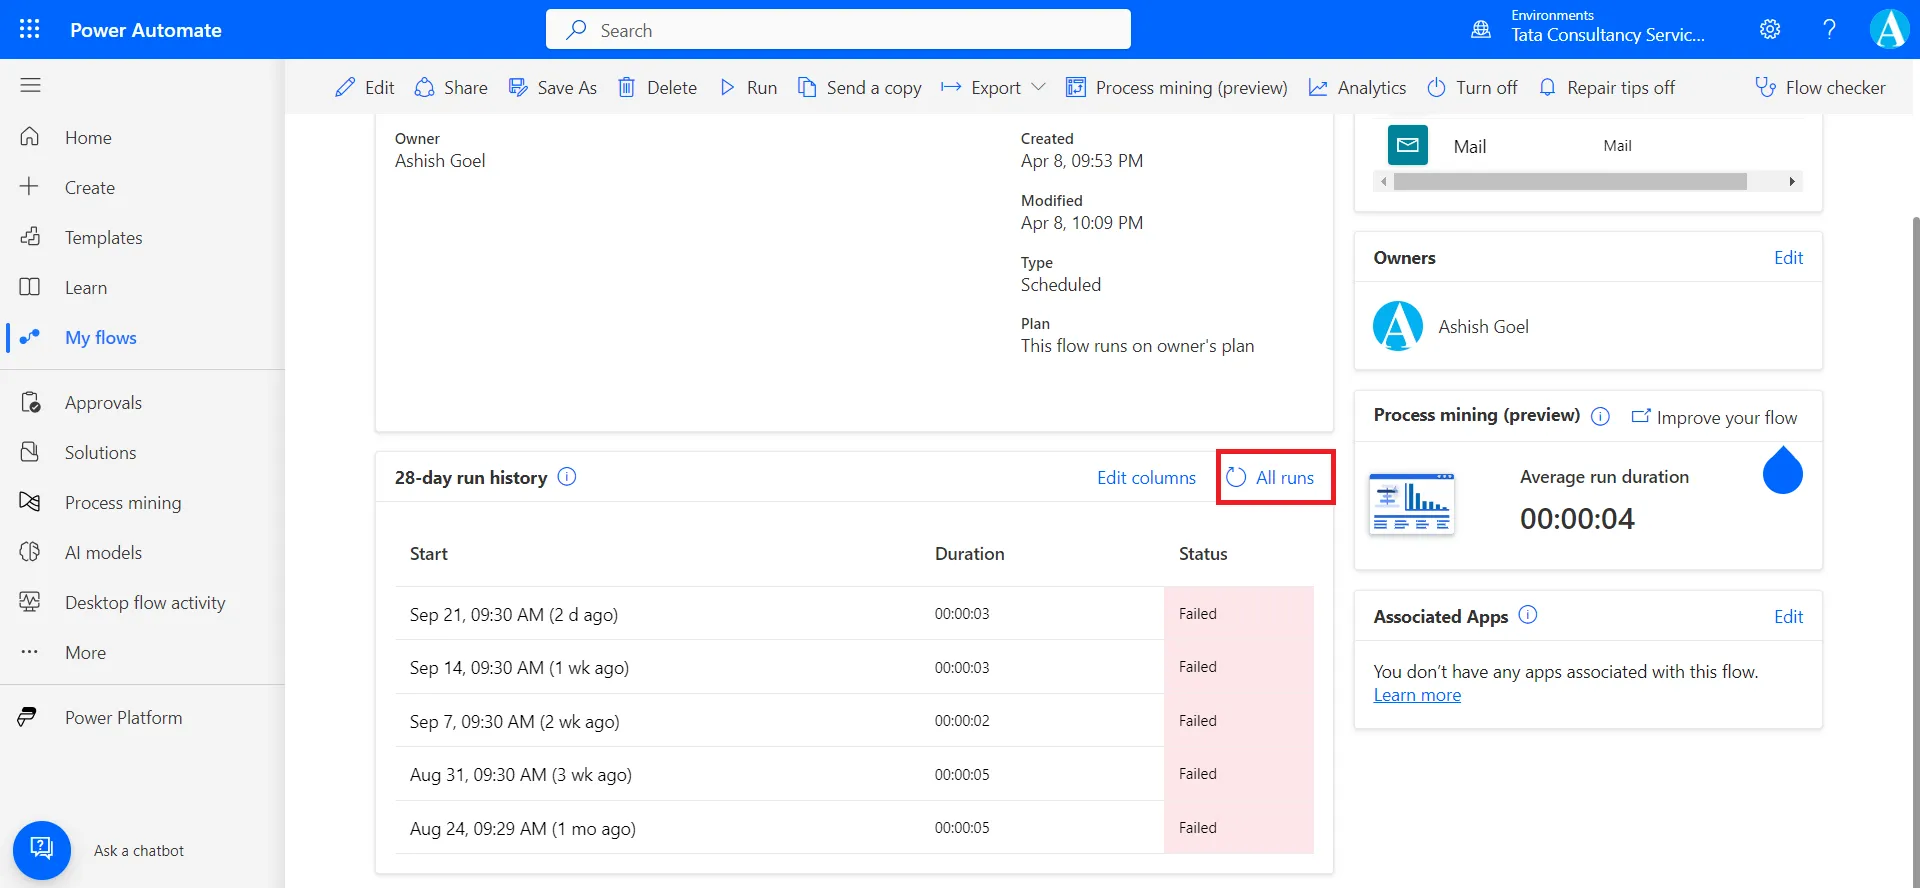Open All runs link
1920x888 pixels.
pos(1270,477)
